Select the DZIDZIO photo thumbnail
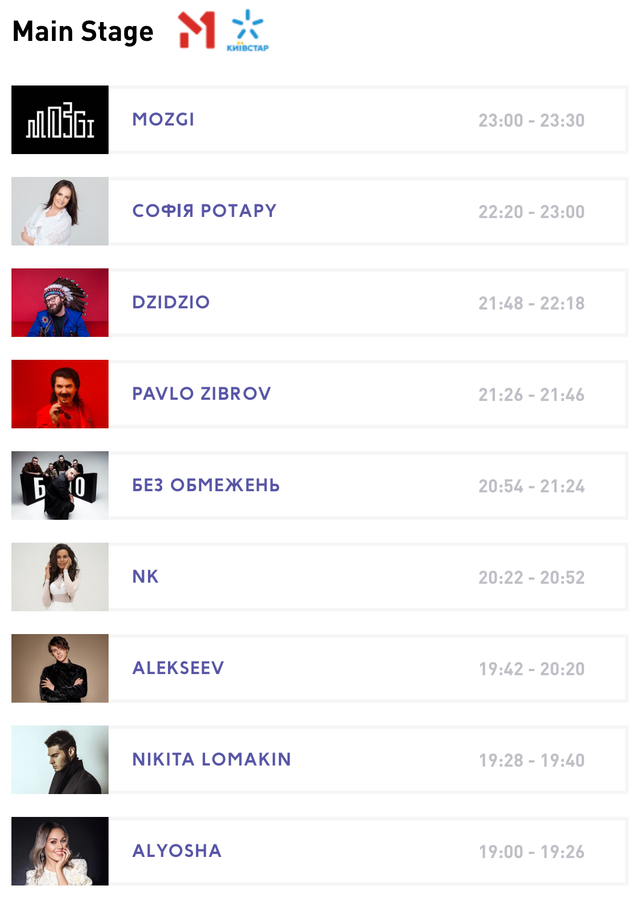This screenshot has width=640, height=899. pyautogui.click(x=60, y=303)
